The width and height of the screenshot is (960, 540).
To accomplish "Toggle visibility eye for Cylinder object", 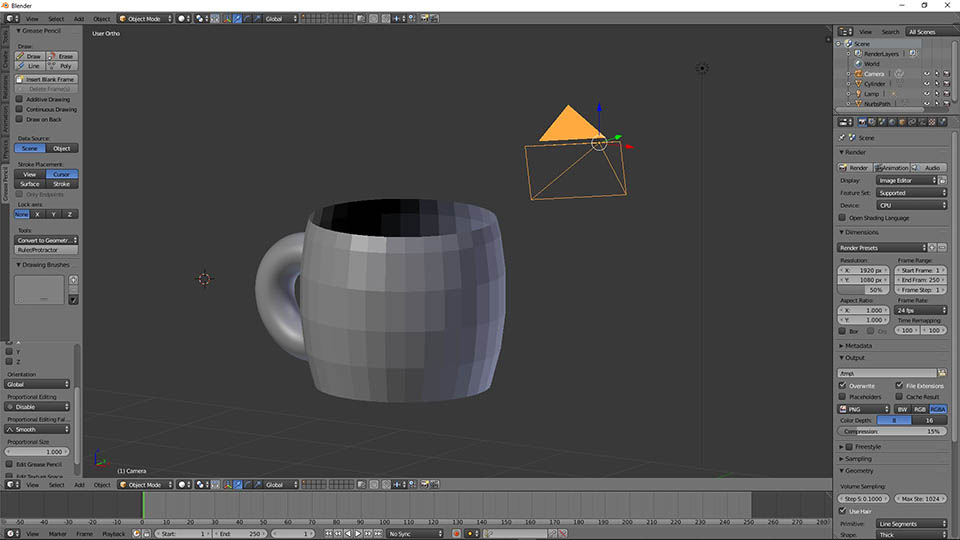I will [926, 84].
